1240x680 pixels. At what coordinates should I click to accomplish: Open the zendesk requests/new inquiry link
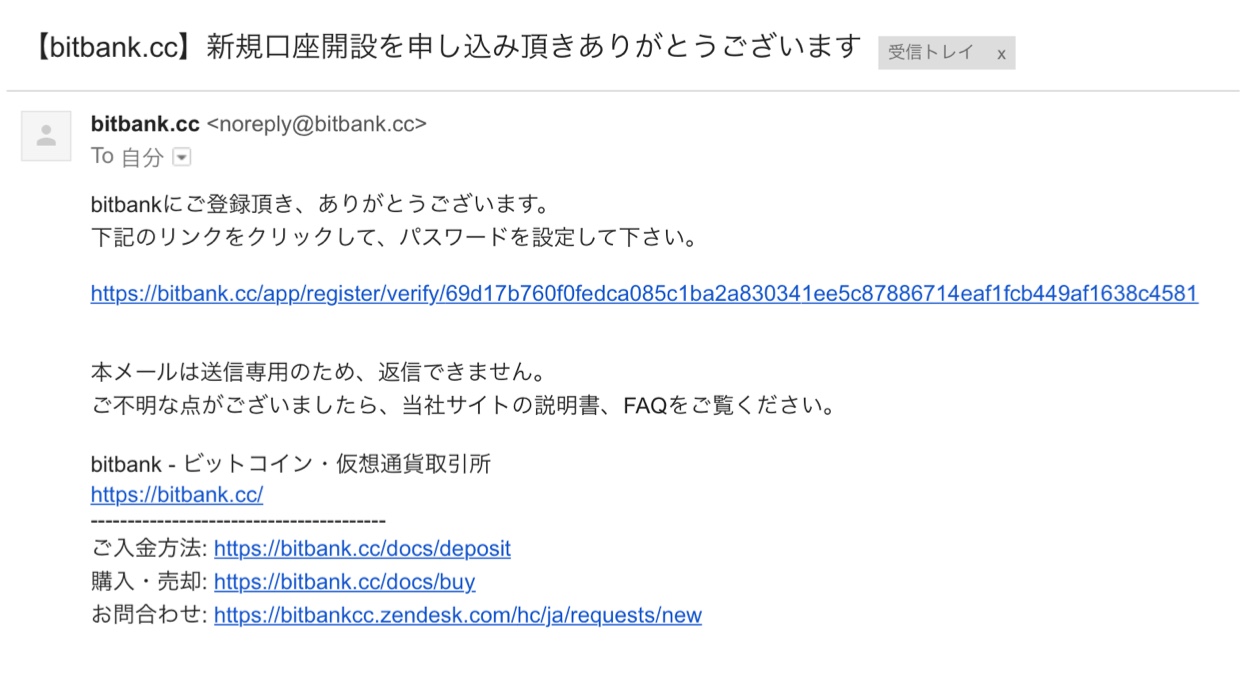(x=458, y=615)
